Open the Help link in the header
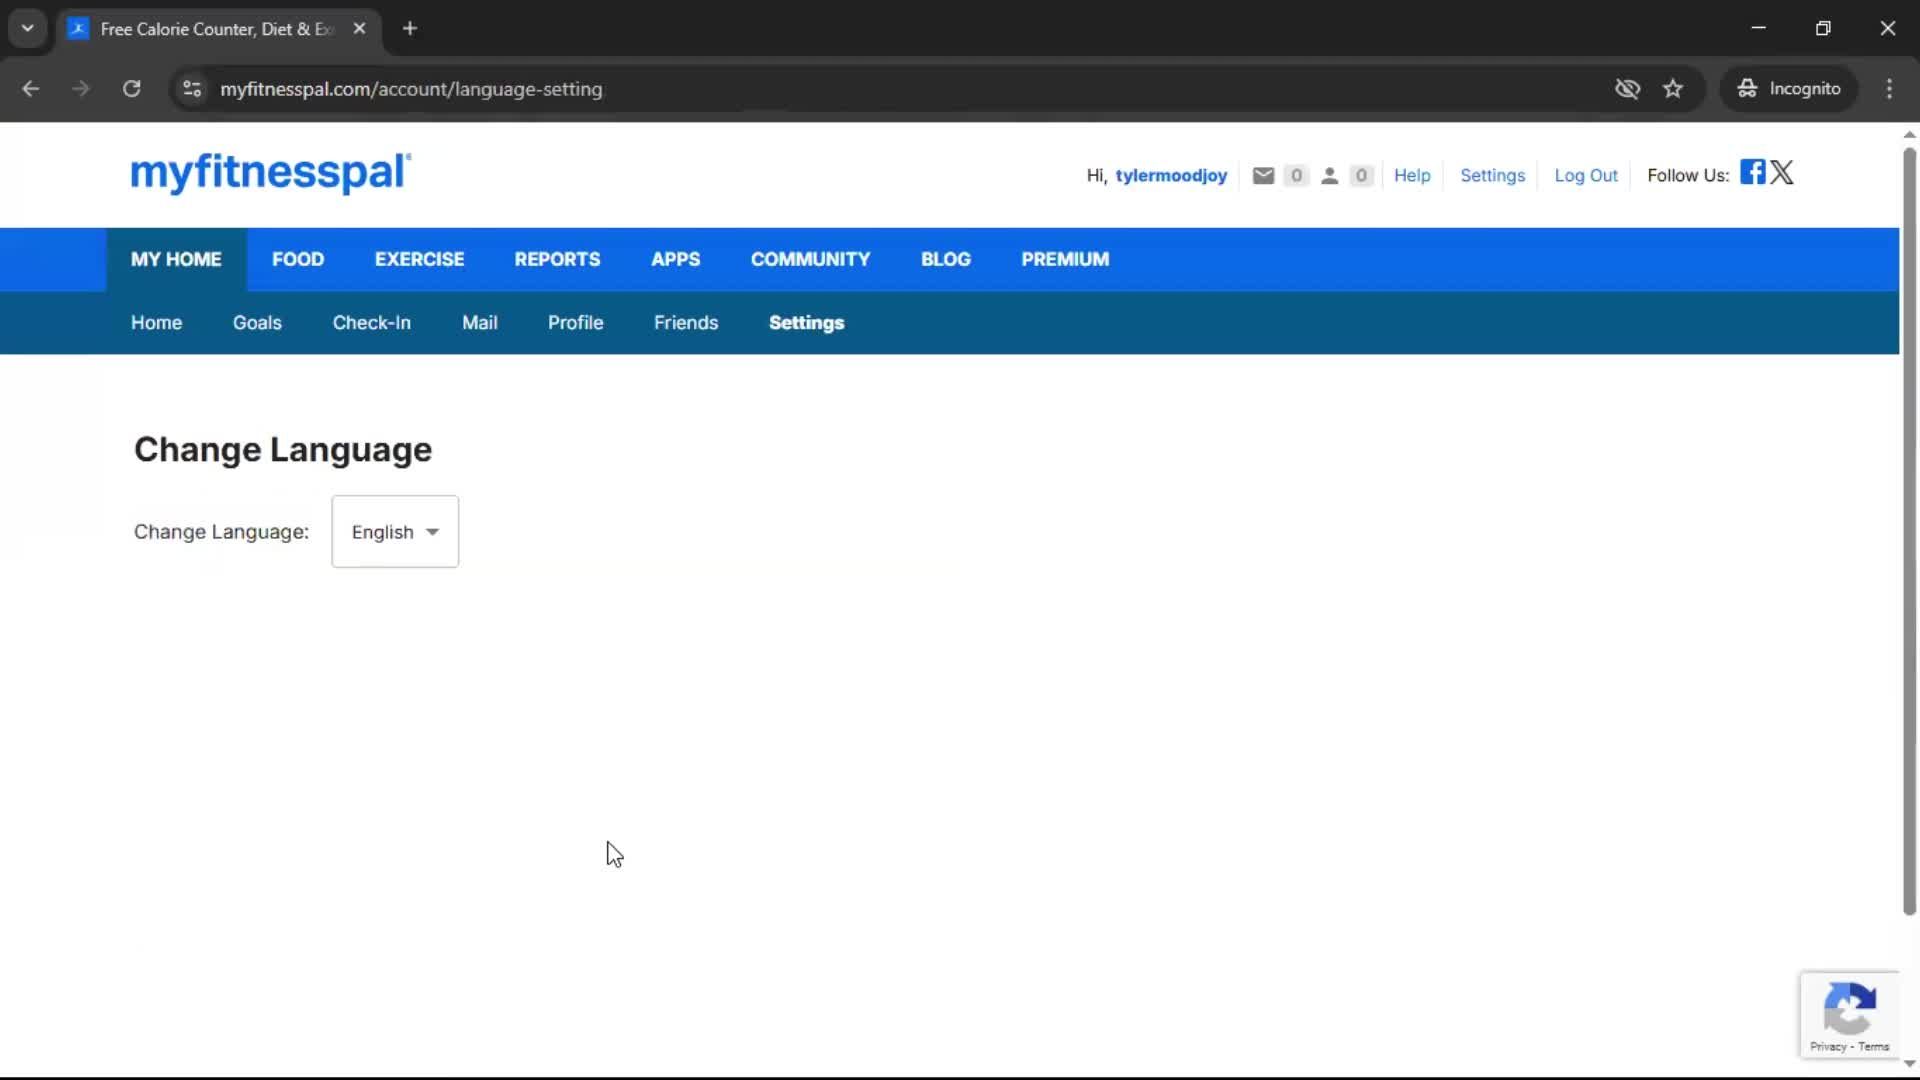Image resolution: width=1920 pixels, height=1080 pixels. point(1412,176)
